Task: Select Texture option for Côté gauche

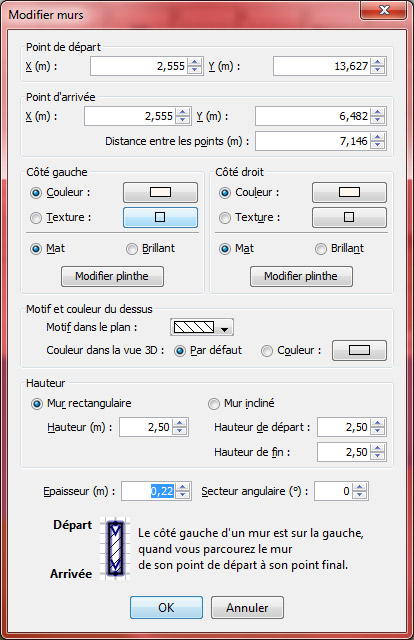Action: pos(36,218)
